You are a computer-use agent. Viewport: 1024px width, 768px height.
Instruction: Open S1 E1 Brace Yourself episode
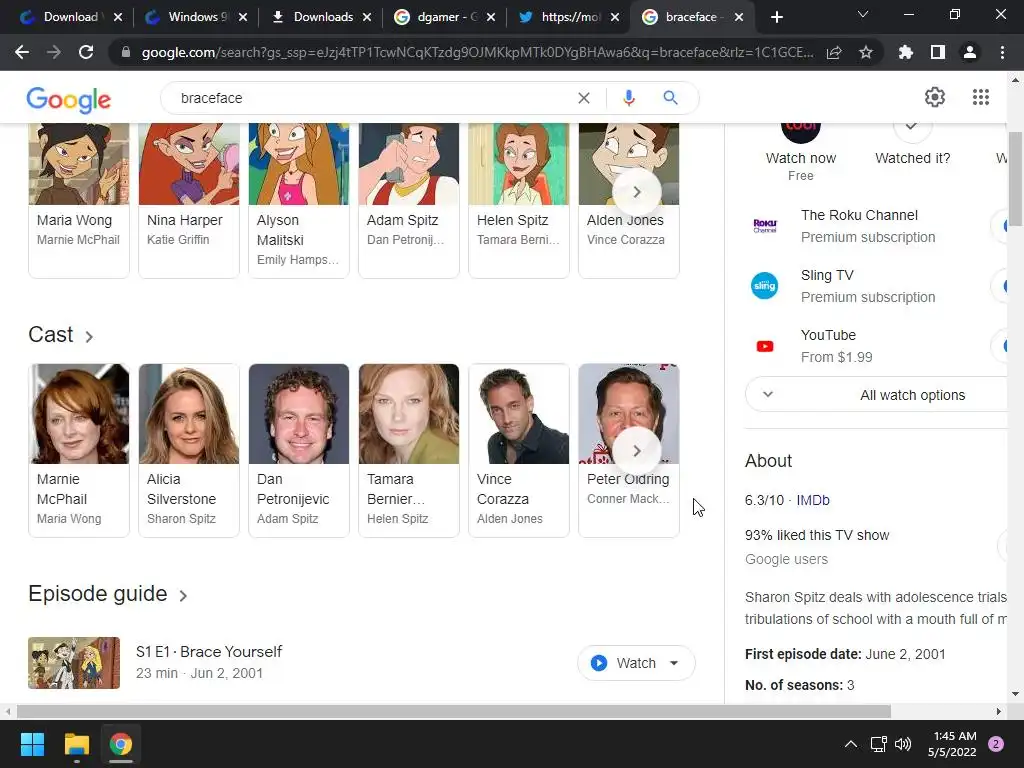click(x=208, y=652)
